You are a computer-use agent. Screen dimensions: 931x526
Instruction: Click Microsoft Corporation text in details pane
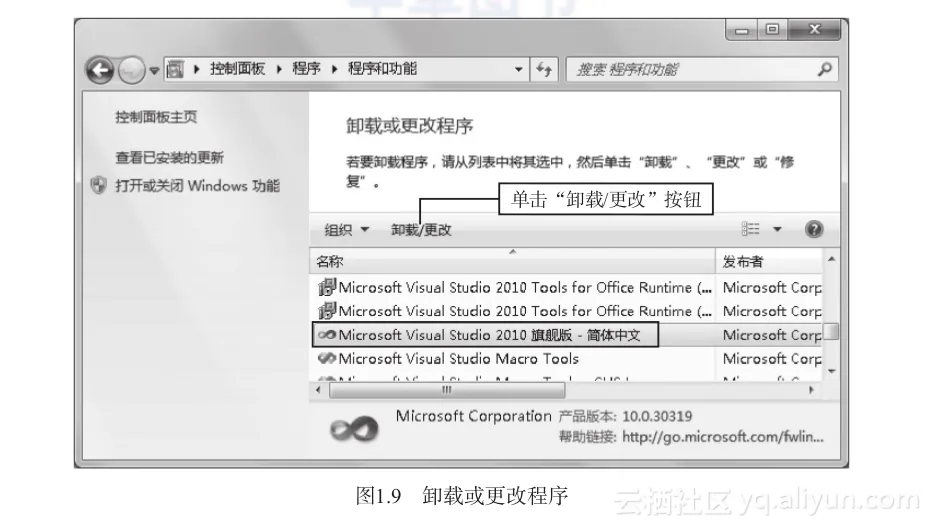point(474,416)
